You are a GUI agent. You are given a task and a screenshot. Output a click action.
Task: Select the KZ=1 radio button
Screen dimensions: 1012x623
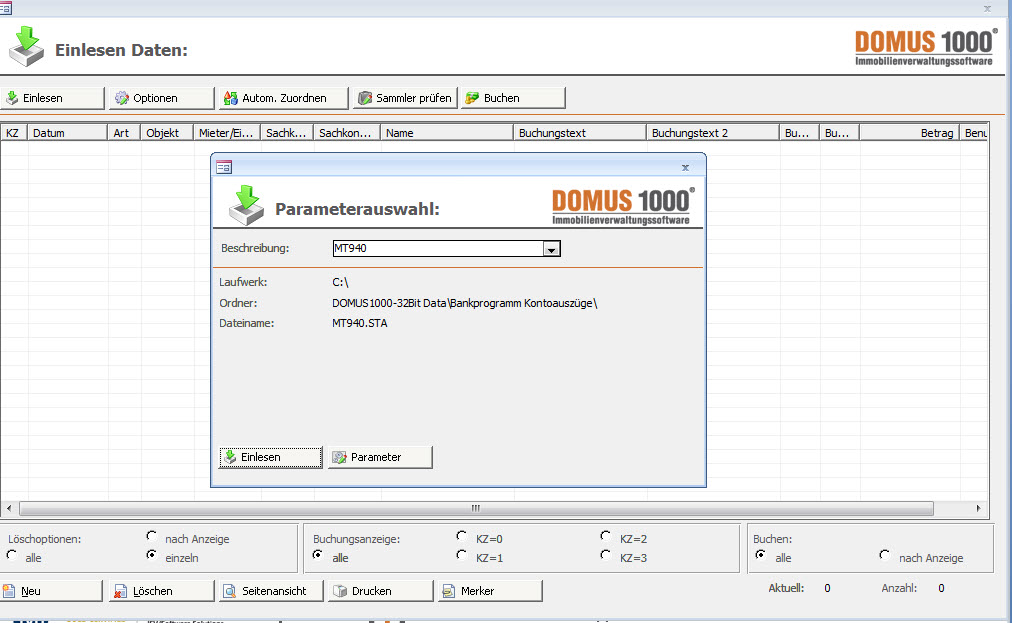[461, 555]
